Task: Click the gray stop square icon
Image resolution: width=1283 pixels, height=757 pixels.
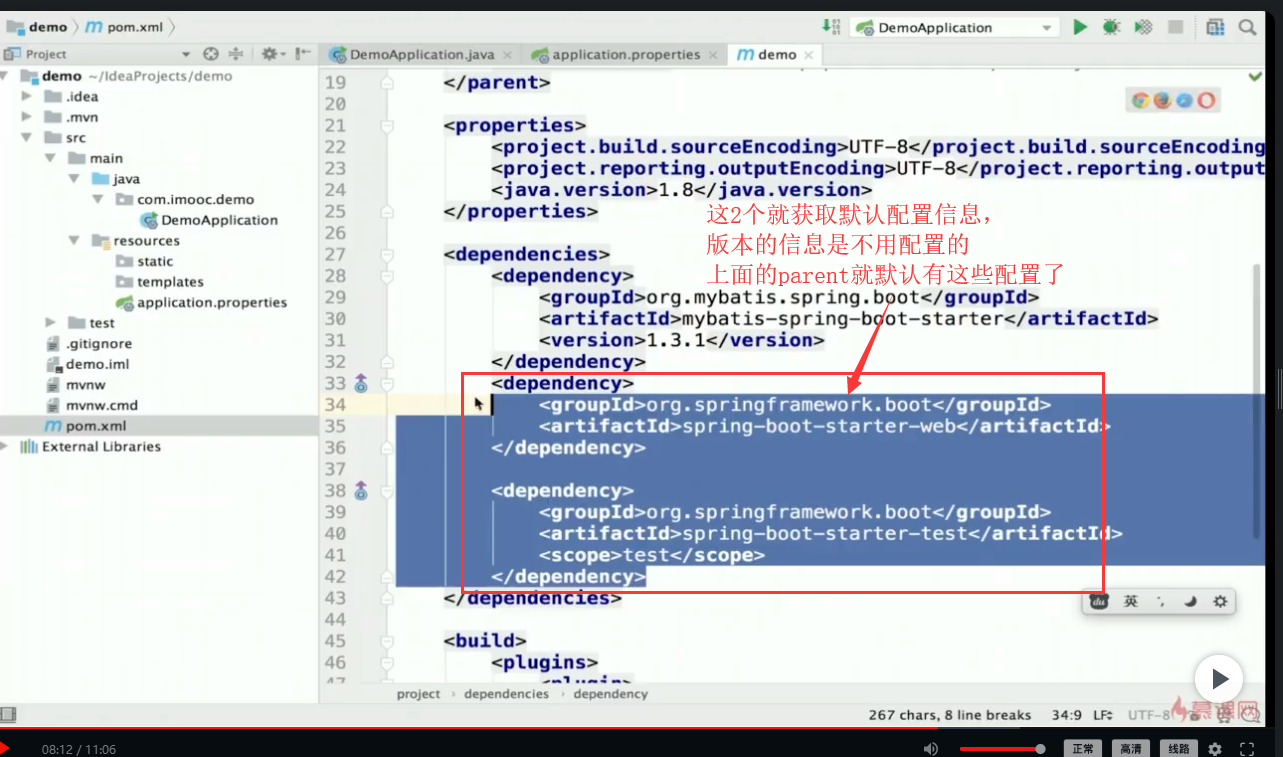Action: pyautogui.click(x=1176, y=27)
